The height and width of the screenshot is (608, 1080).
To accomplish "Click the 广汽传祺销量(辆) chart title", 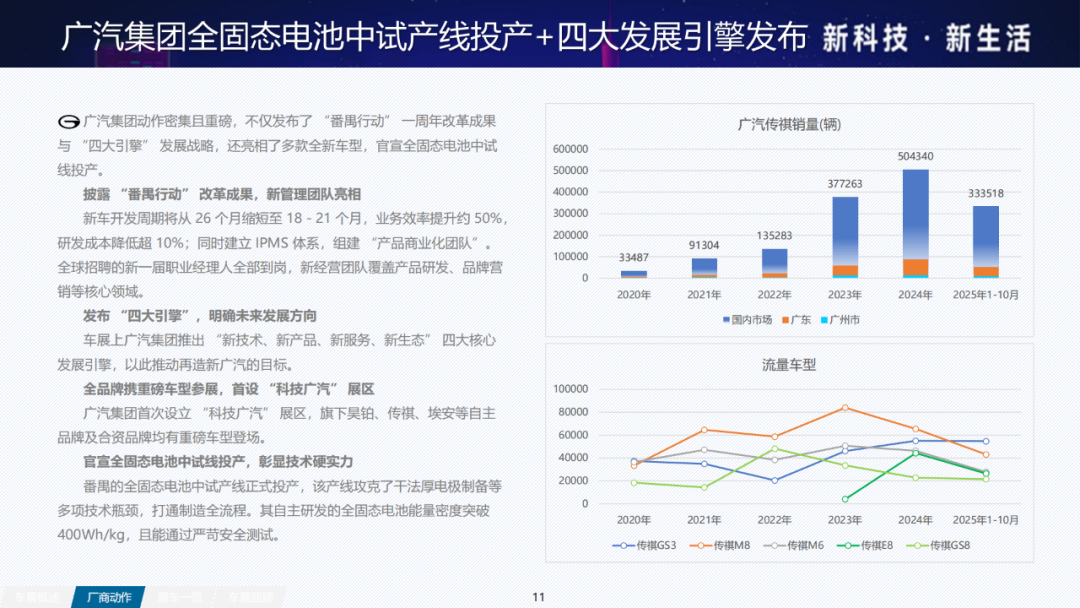I will 789,125.
